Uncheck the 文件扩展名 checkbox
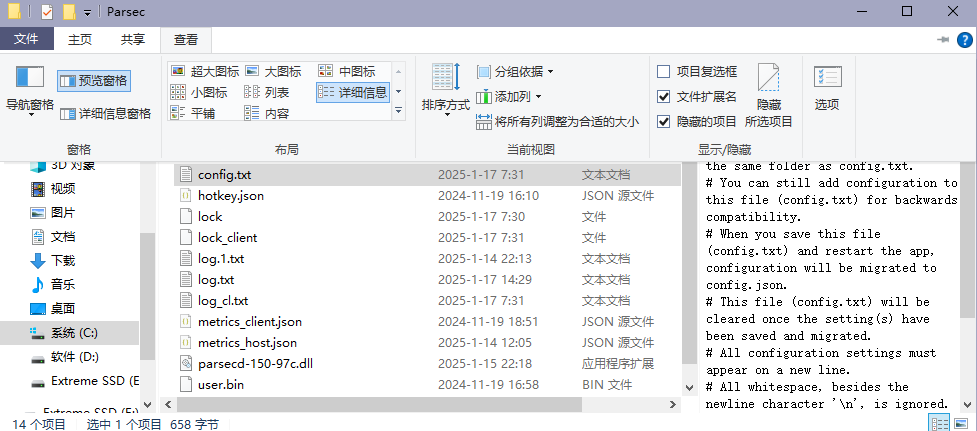977x431 pixels. pos(664,97)
